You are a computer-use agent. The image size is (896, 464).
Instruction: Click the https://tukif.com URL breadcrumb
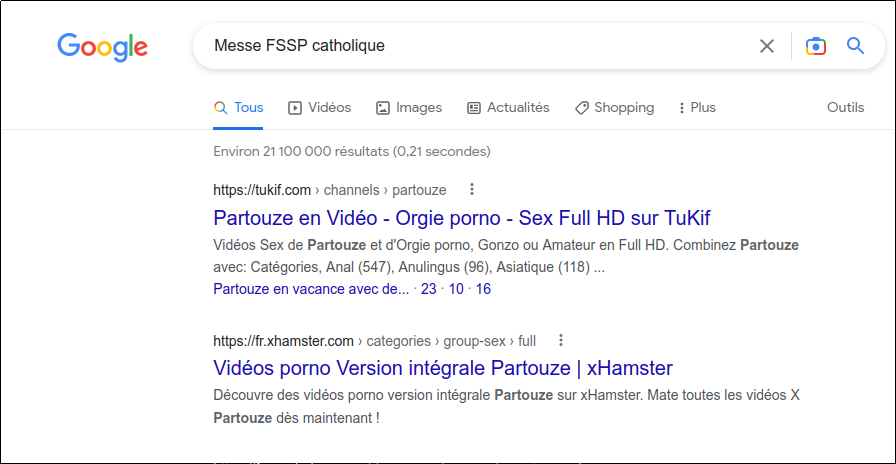pyautogui.click(x=330, y=190)
